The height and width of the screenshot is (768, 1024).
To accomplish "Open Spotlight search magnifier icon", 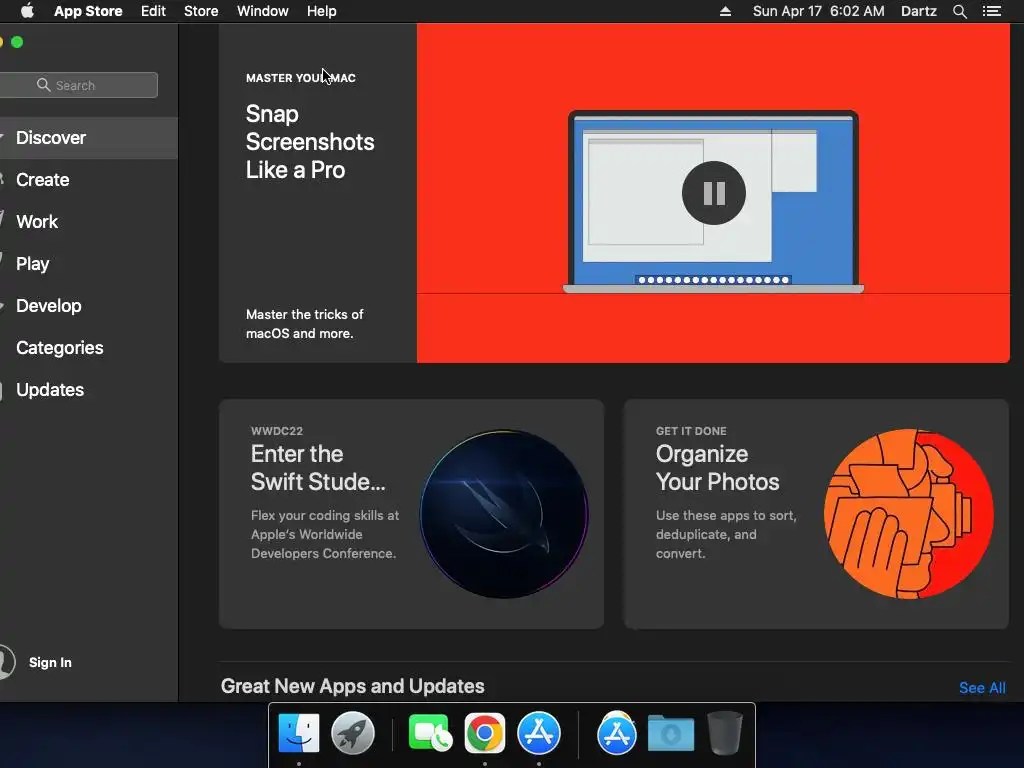I will coord(959,11).
